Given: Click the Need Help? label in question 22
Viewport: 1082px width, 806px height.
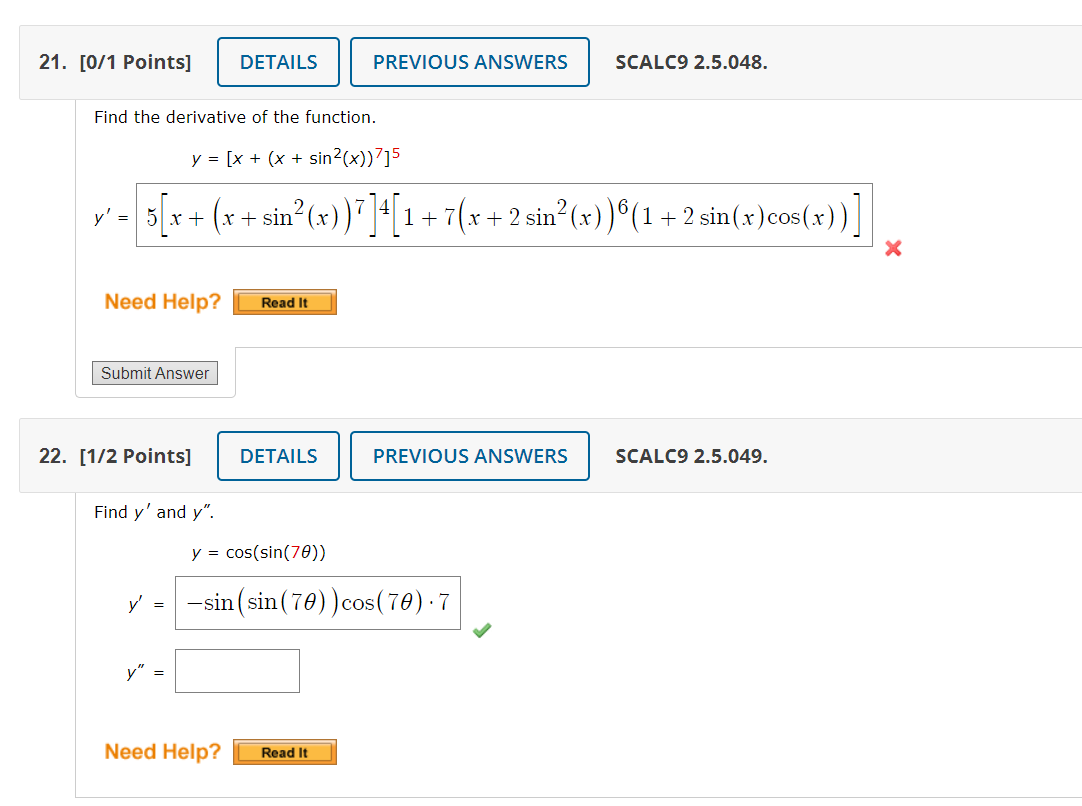Looking at the screenshot, I should point(162,751).
